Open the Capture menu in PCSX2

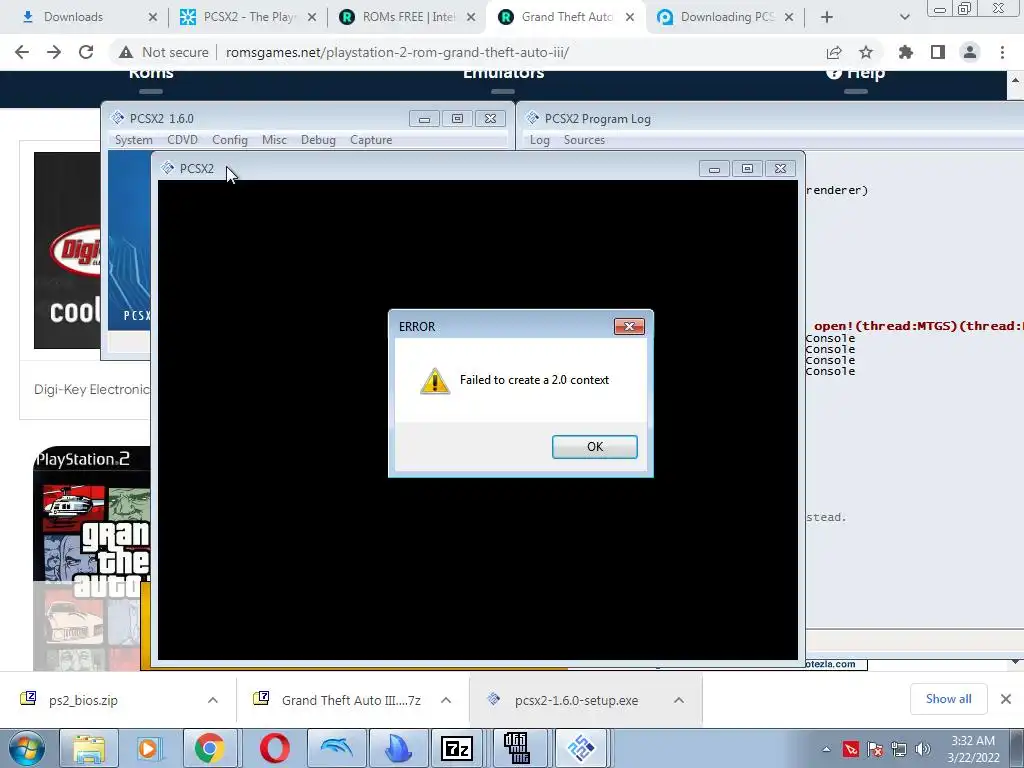pyautogui.click(x=371, y=140)
